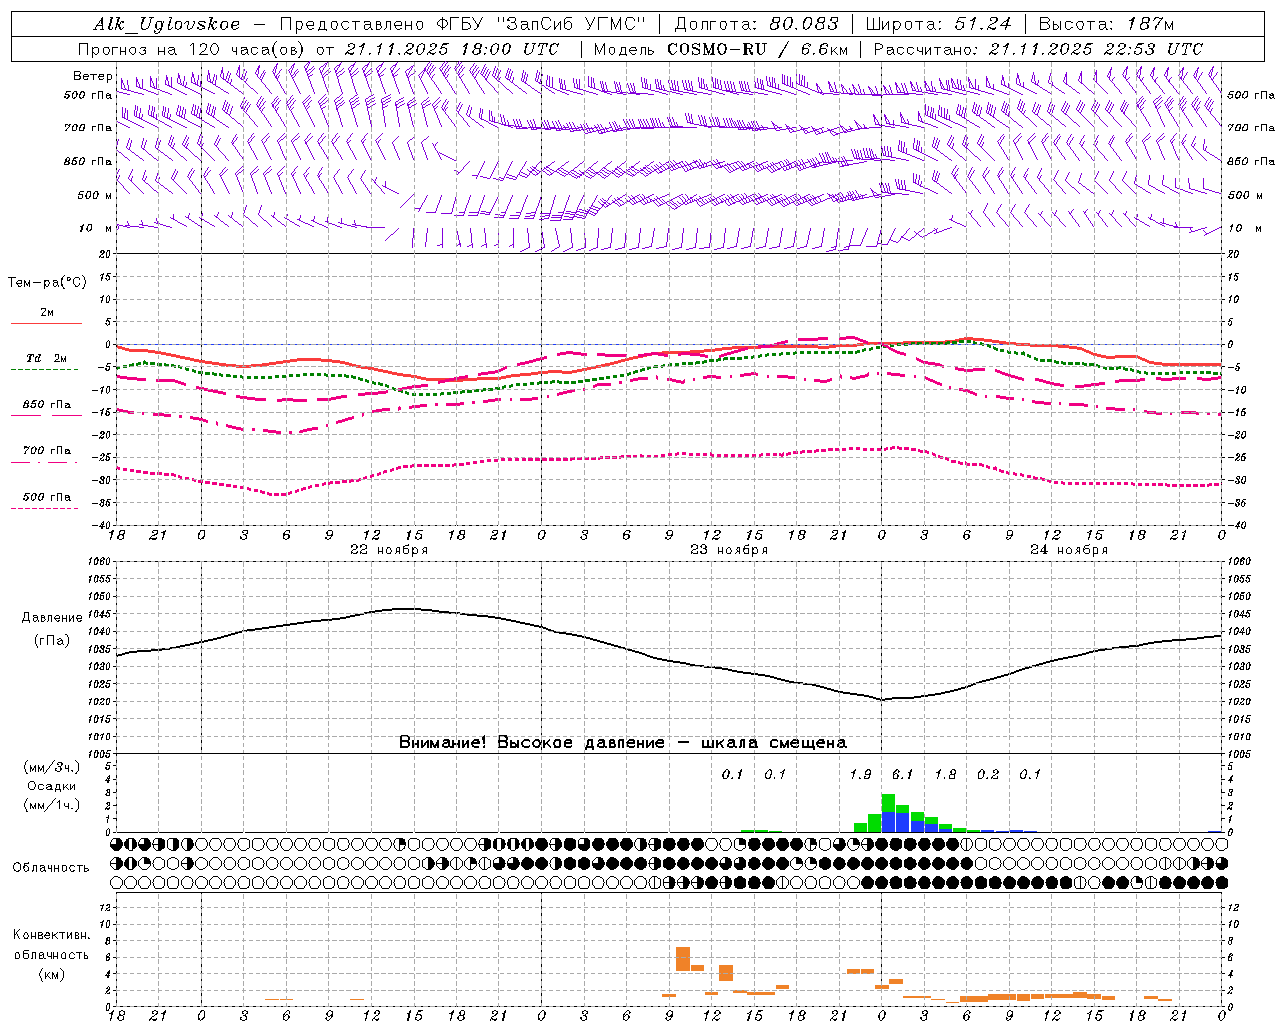Select the Прогноз на 120 часа(ов) text
The width and height of the screenshot is (1280, 1024).
192,48
